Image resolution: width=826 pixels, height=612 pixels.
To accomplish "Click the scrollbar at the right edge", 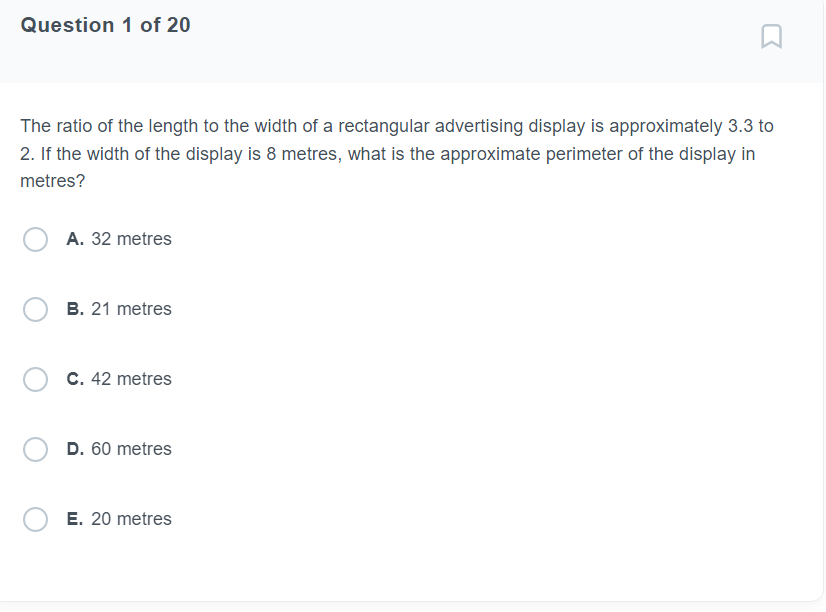I will coord(820,300).
